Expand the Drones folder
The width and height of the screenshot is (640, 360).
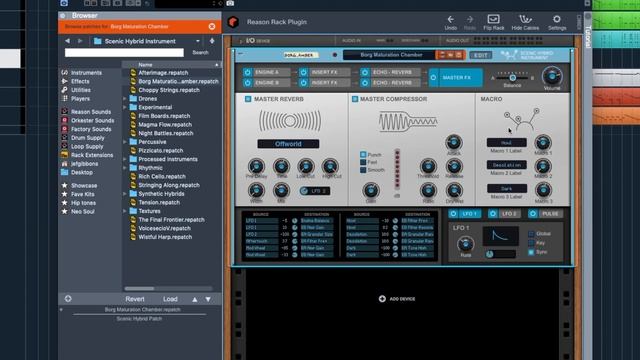[124, 99]
